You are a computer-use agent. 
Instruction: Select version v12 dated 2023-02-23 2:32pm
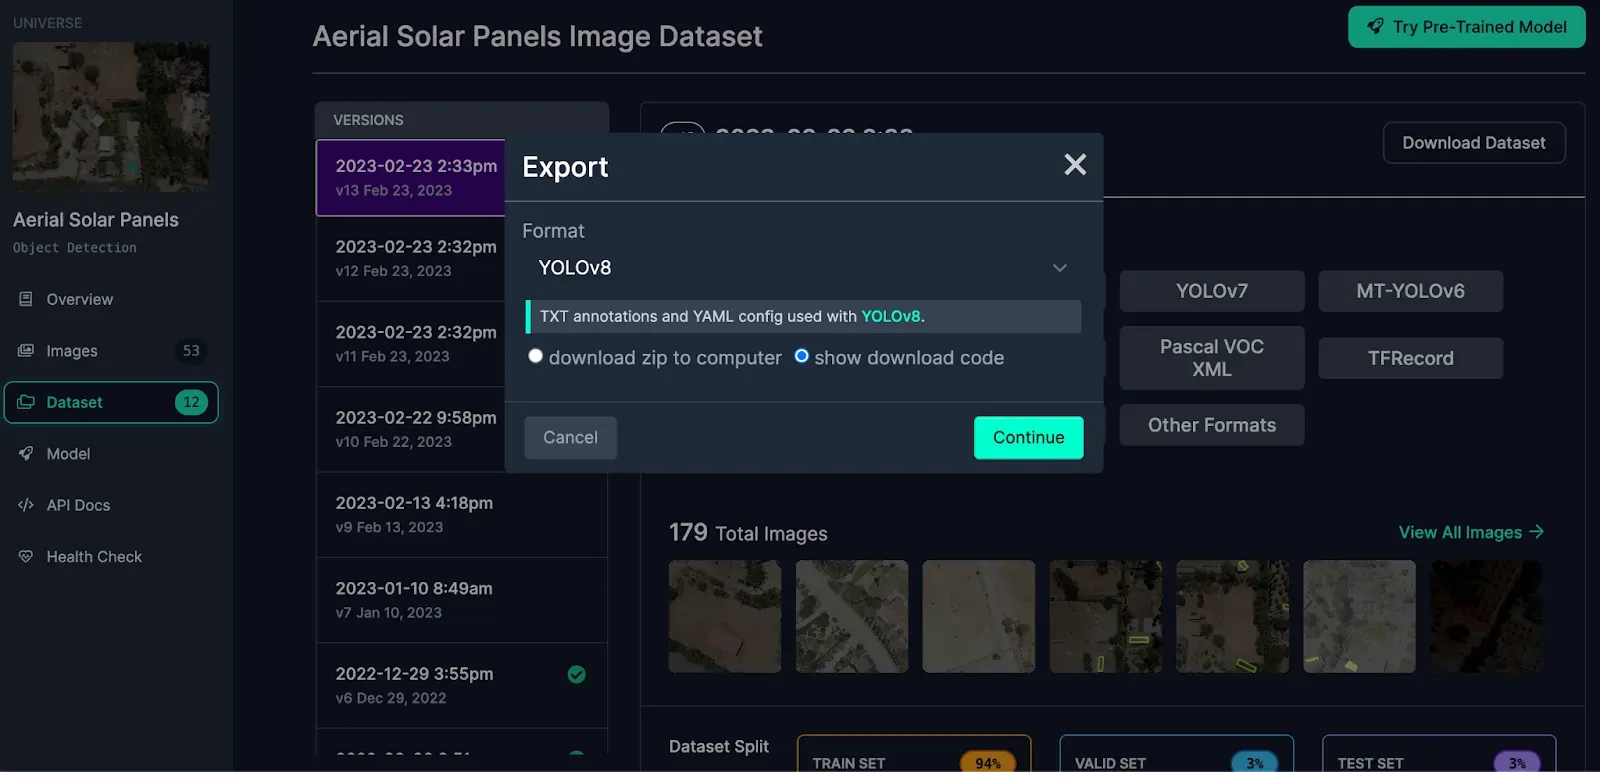(x=411, y=258)
